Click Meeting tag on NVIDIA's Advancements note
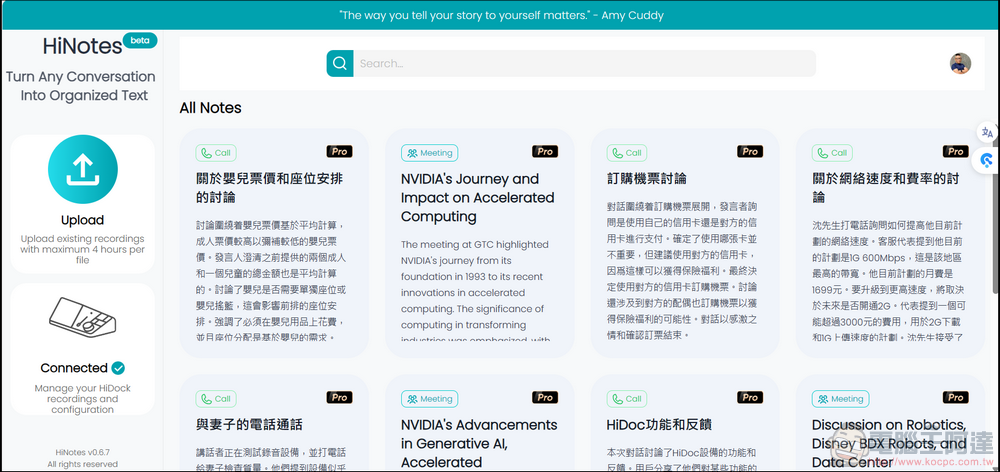 pyautogui.click(x=429, y=399)
